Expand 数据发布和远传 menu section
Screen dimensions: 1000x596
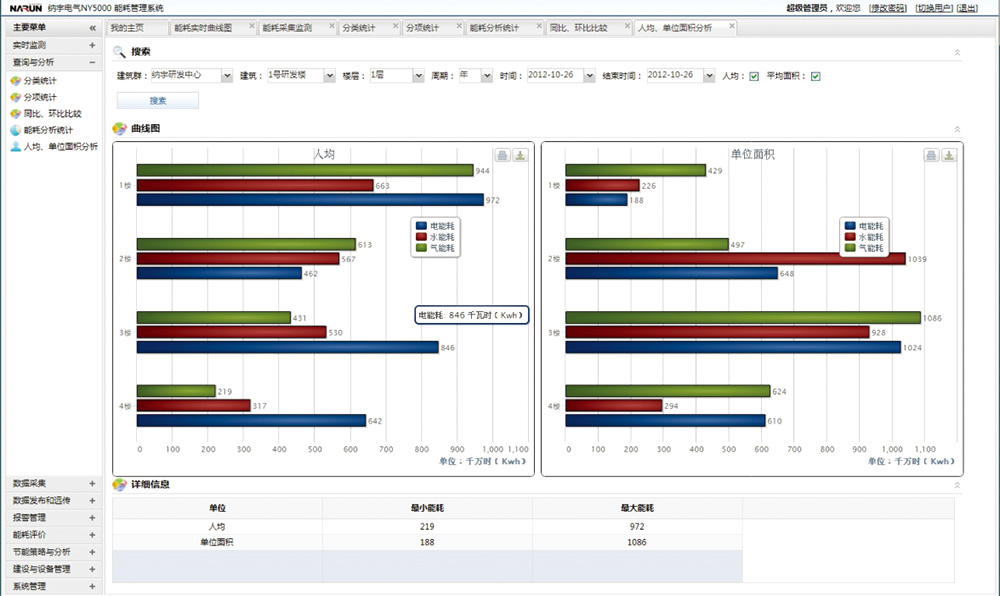click(92, 501)
